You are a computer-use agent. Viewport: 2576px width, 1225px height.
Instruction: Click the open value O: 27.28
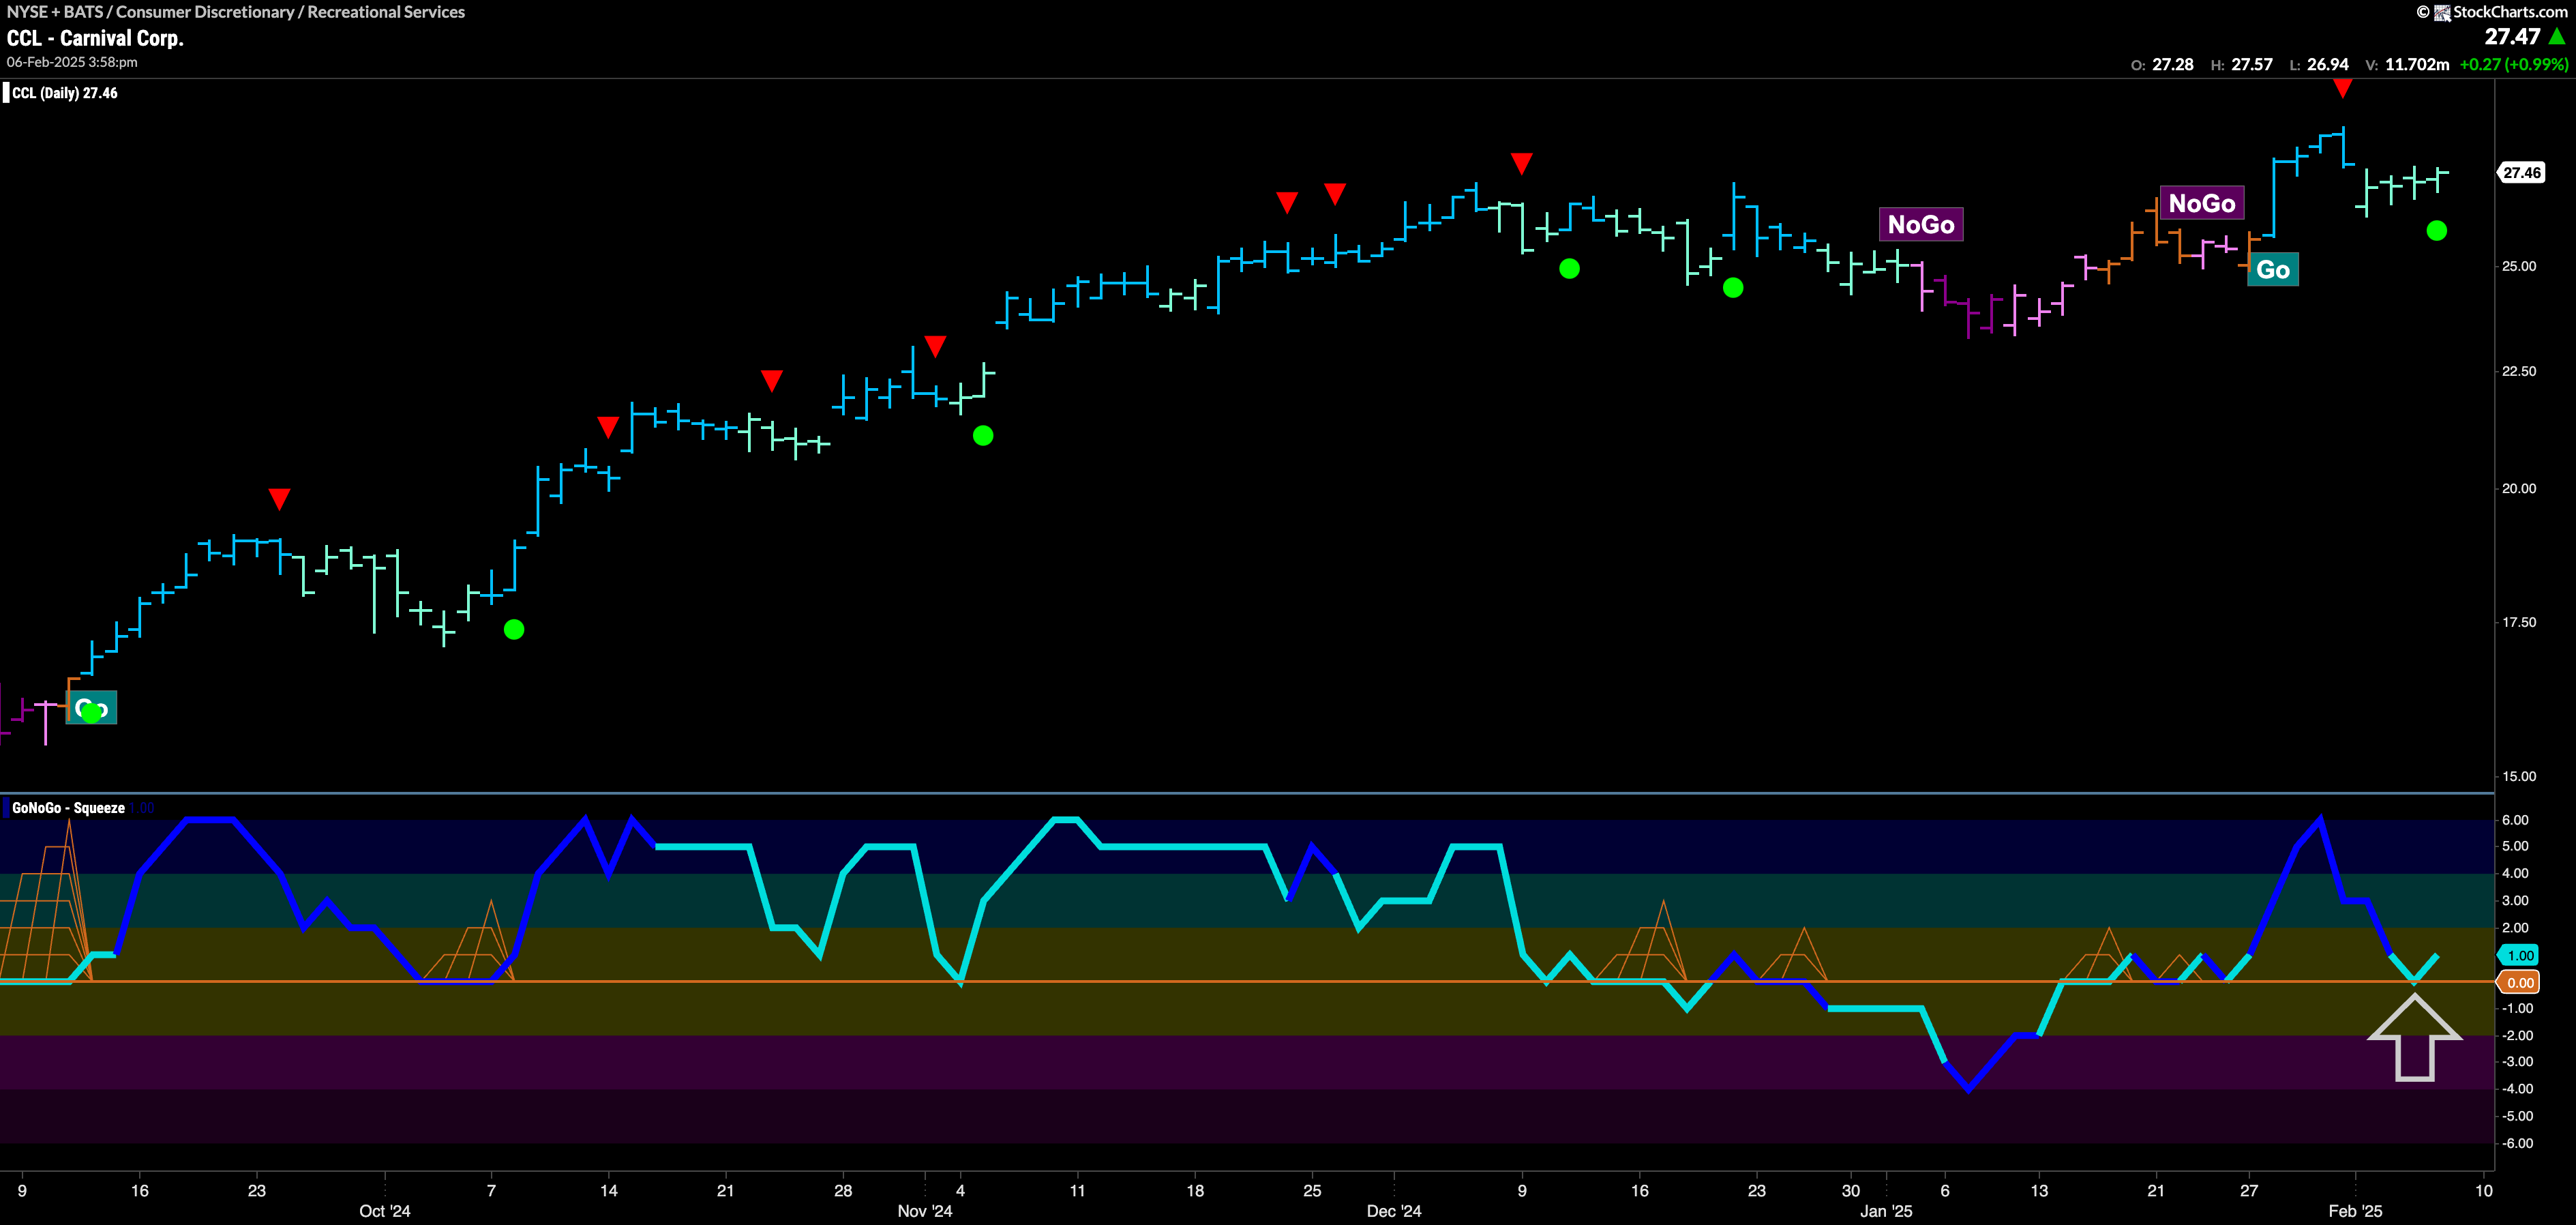(2162, 64)
